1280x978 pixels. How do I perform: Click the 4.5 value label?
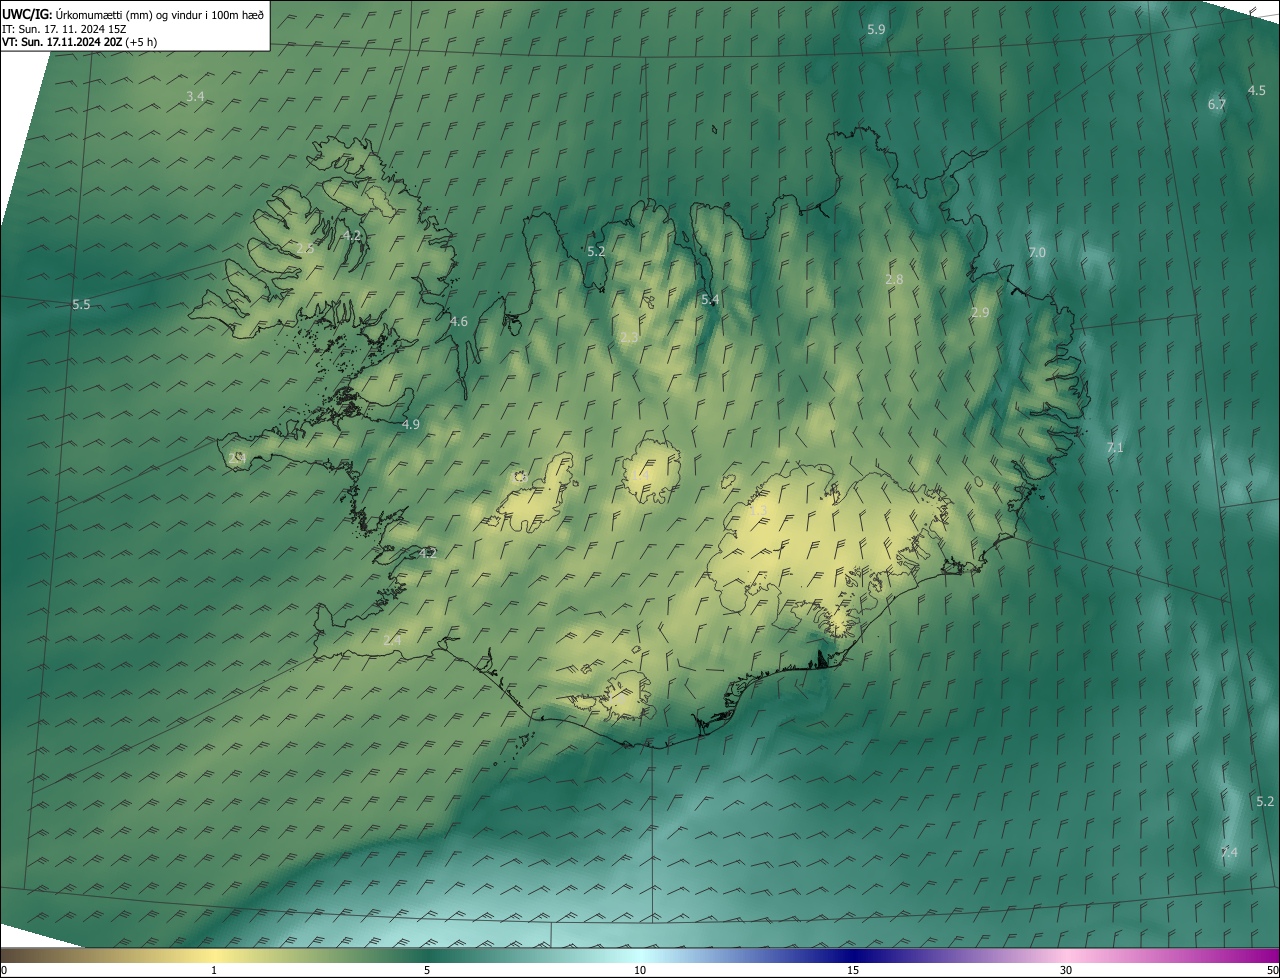point(1257,90)
